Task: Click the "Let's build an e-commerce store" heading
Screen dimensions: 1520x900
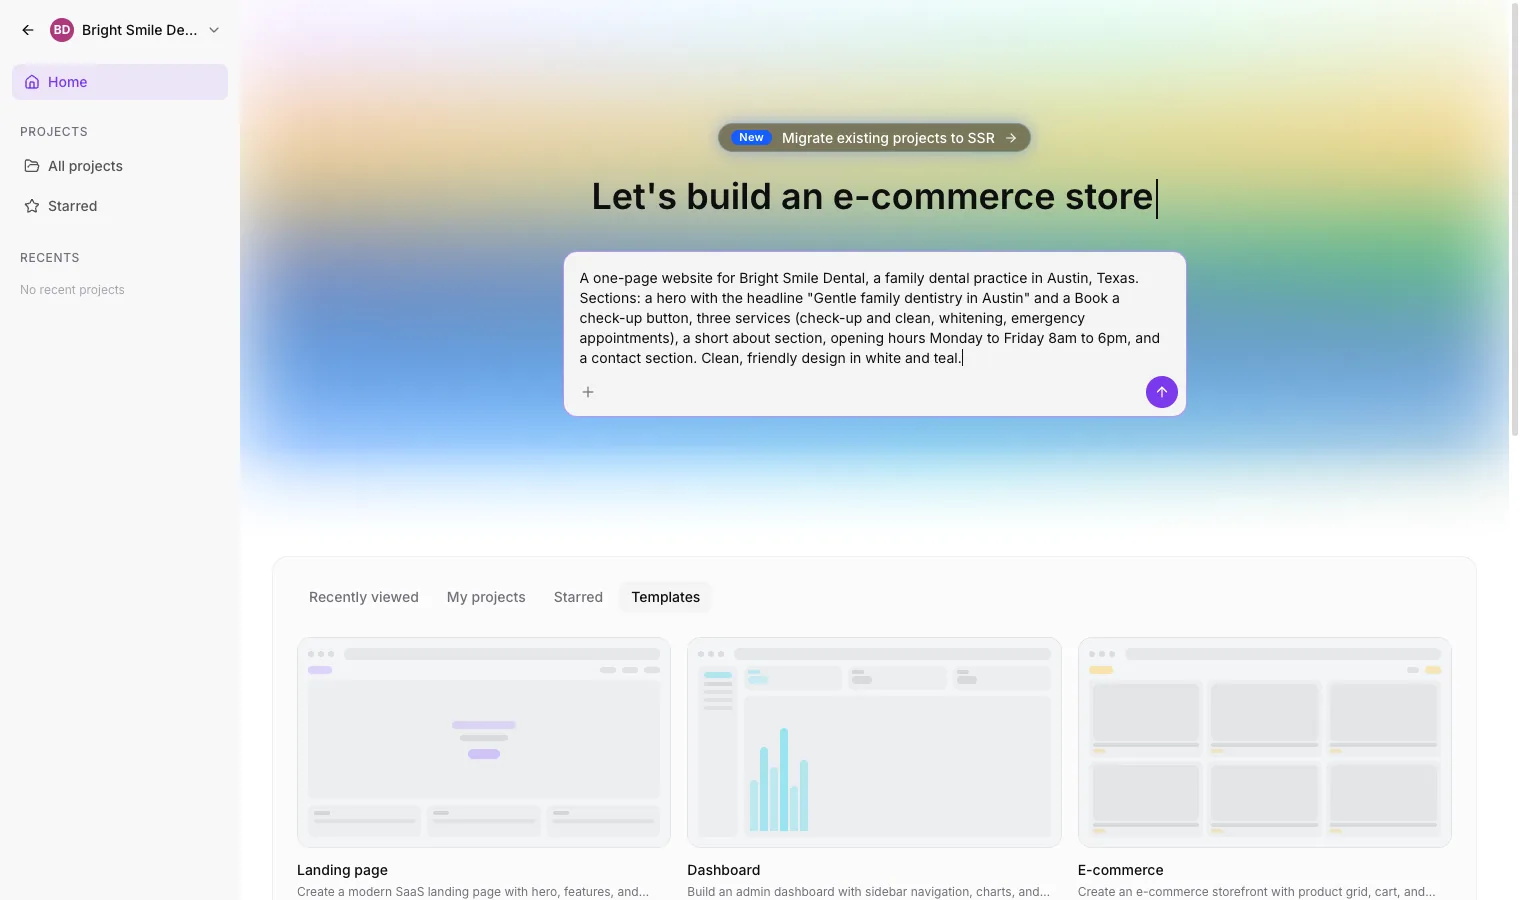Action: tap(873, 197)
